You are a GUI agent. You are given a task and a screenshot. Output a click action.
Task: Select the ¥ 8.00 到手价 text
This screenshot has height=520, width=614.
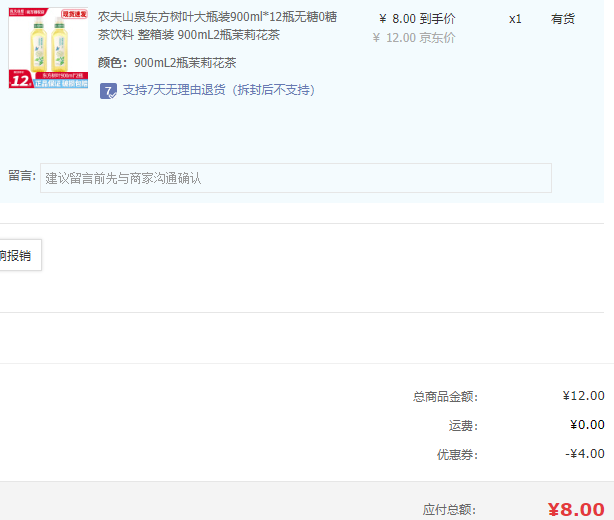tap(417, 18)
